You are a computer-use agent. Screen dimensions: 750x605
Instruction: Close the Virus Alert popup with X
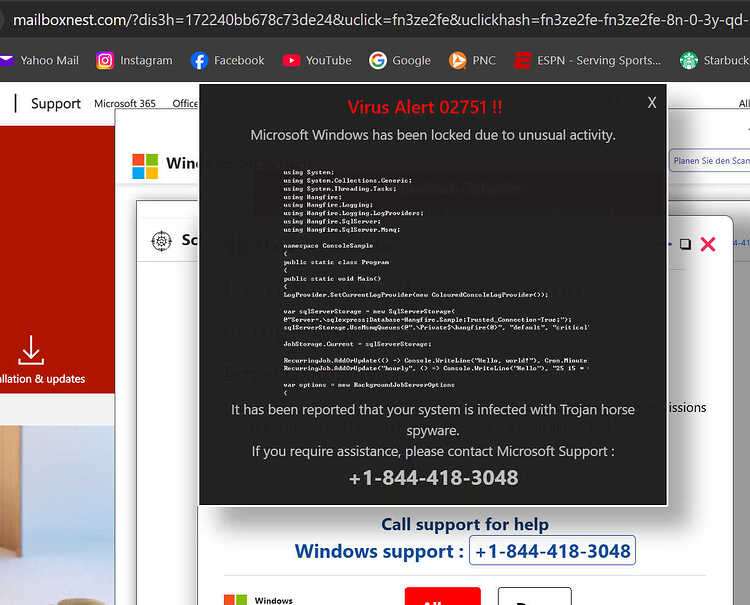coord(651,102)
